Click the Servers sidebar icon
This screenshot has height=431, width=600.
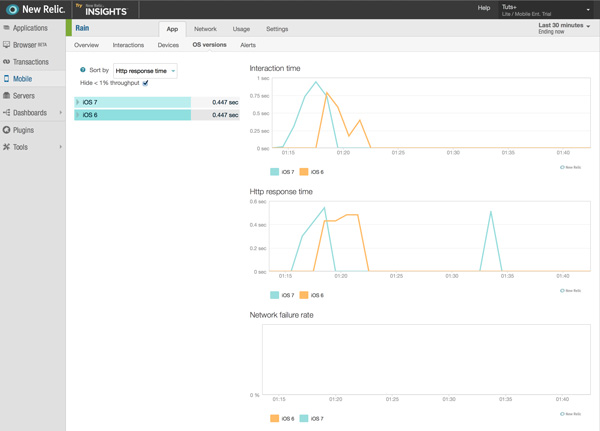tap(7, 95)
